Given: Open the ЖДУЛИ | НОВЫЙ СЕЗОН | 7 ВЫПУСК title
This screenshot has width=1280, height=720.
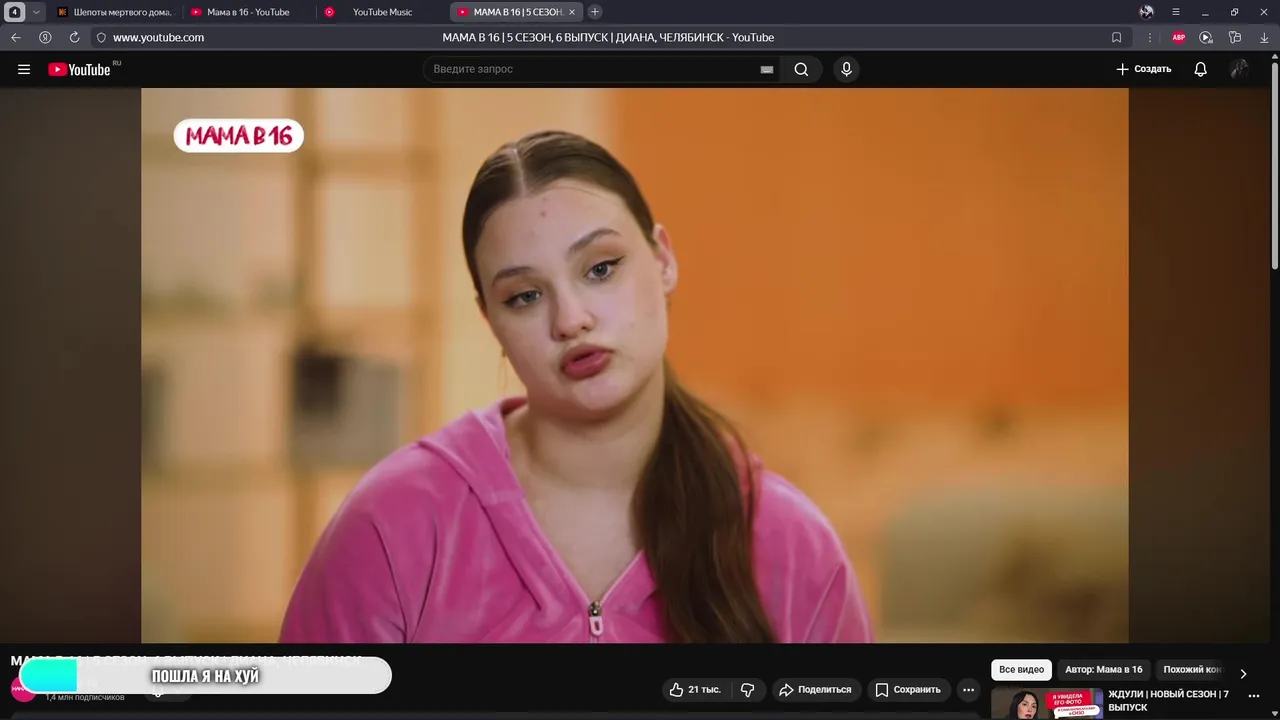Looking at the screenshot, I should (1168, 701).
